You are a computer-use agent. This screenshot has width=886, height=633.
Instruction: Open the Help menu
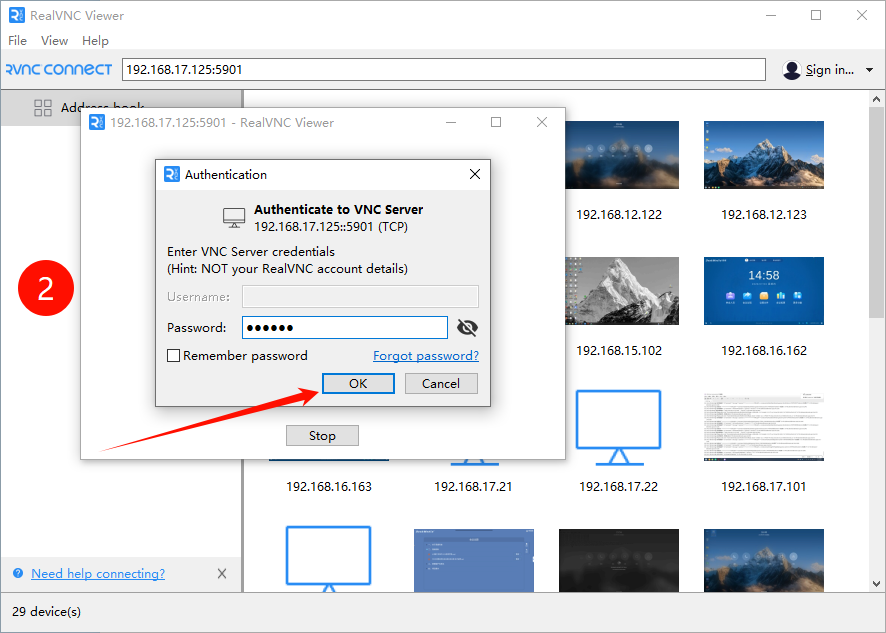coord(96,41)
